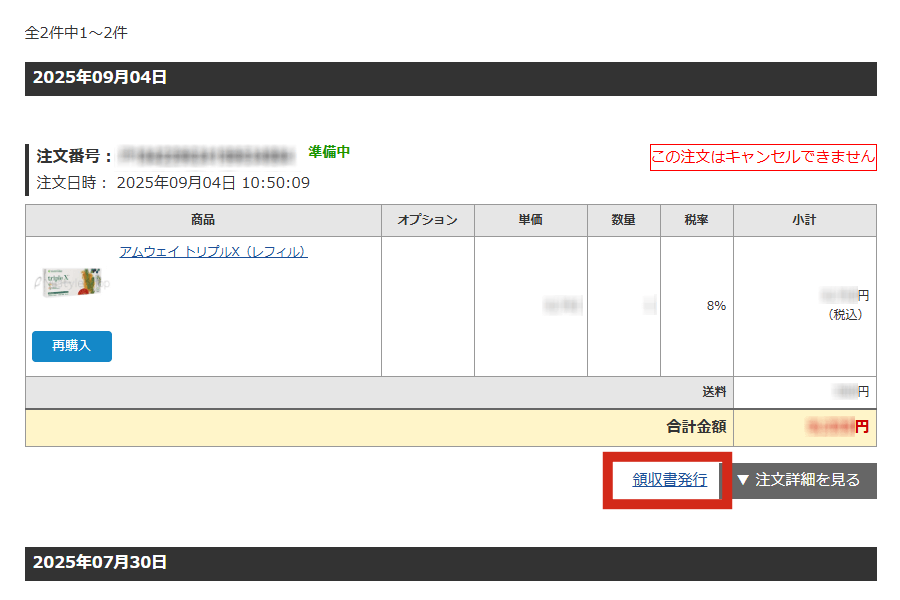Click the 小計 column header
The height and width of the screenshot is (600, 900).
[x=804, y=220]
